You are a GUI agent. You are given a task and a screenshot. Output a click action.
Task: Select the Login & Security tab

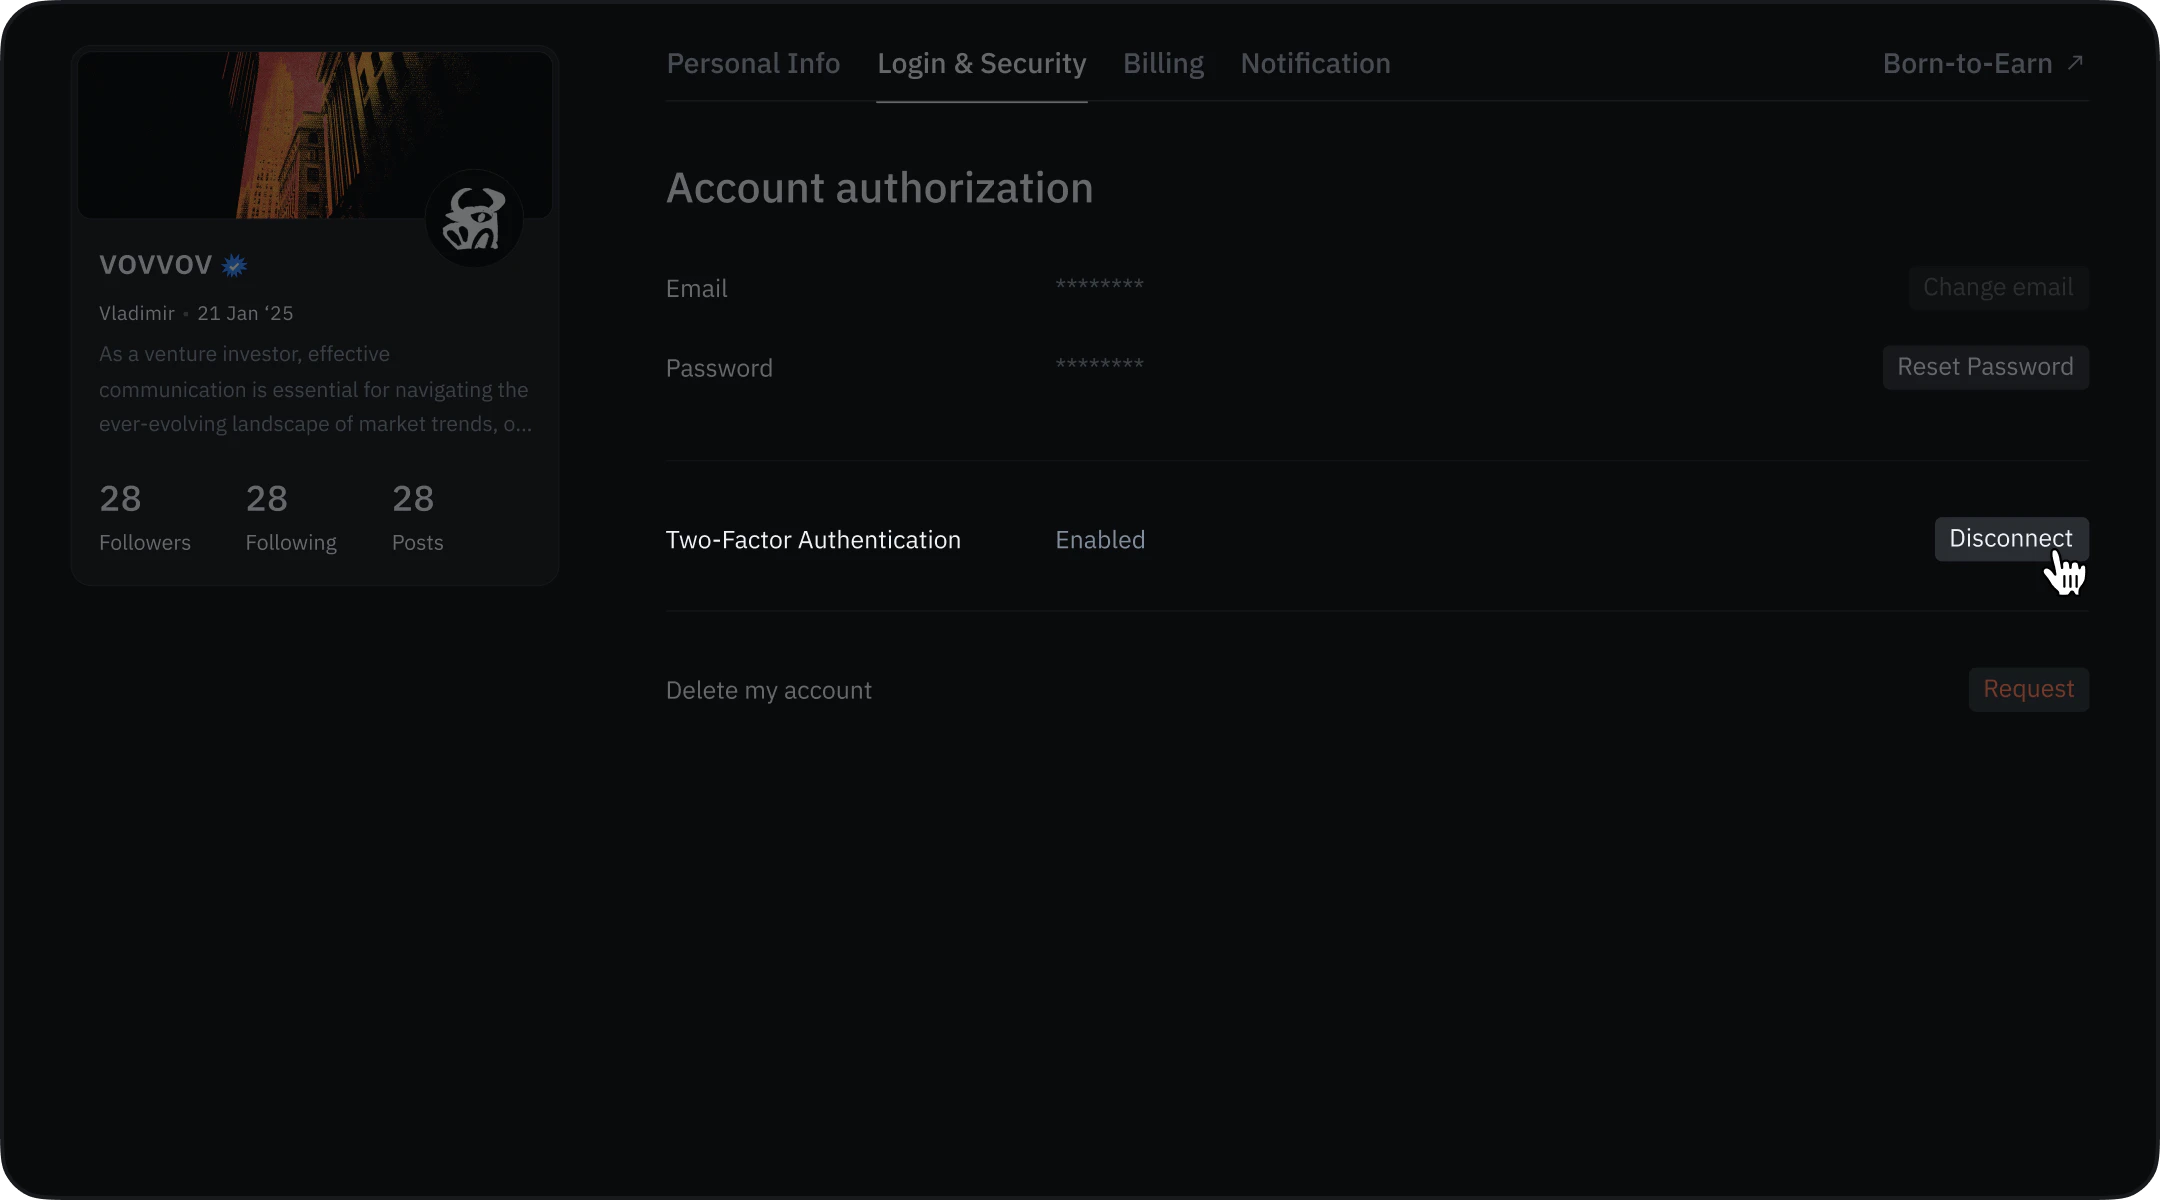[x=981, y=64]
